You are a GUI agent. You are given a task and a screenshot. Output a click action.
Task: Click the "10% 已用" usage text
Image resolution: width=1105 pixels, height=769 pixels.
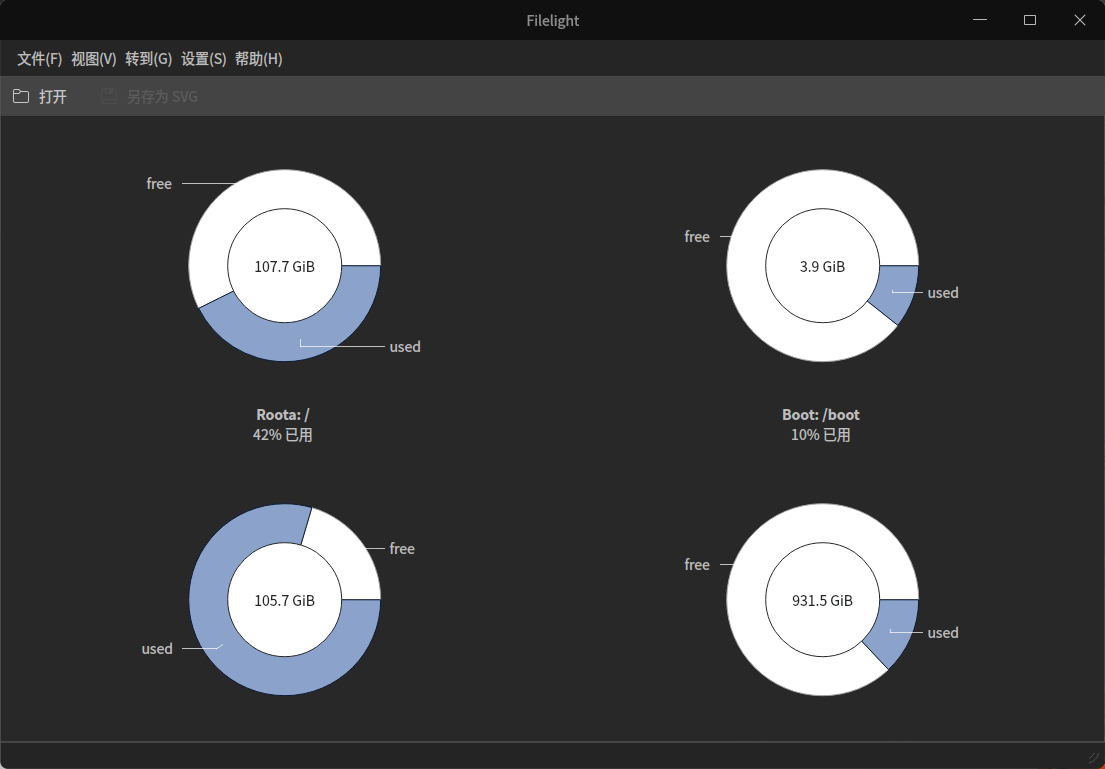coord(821,435)
